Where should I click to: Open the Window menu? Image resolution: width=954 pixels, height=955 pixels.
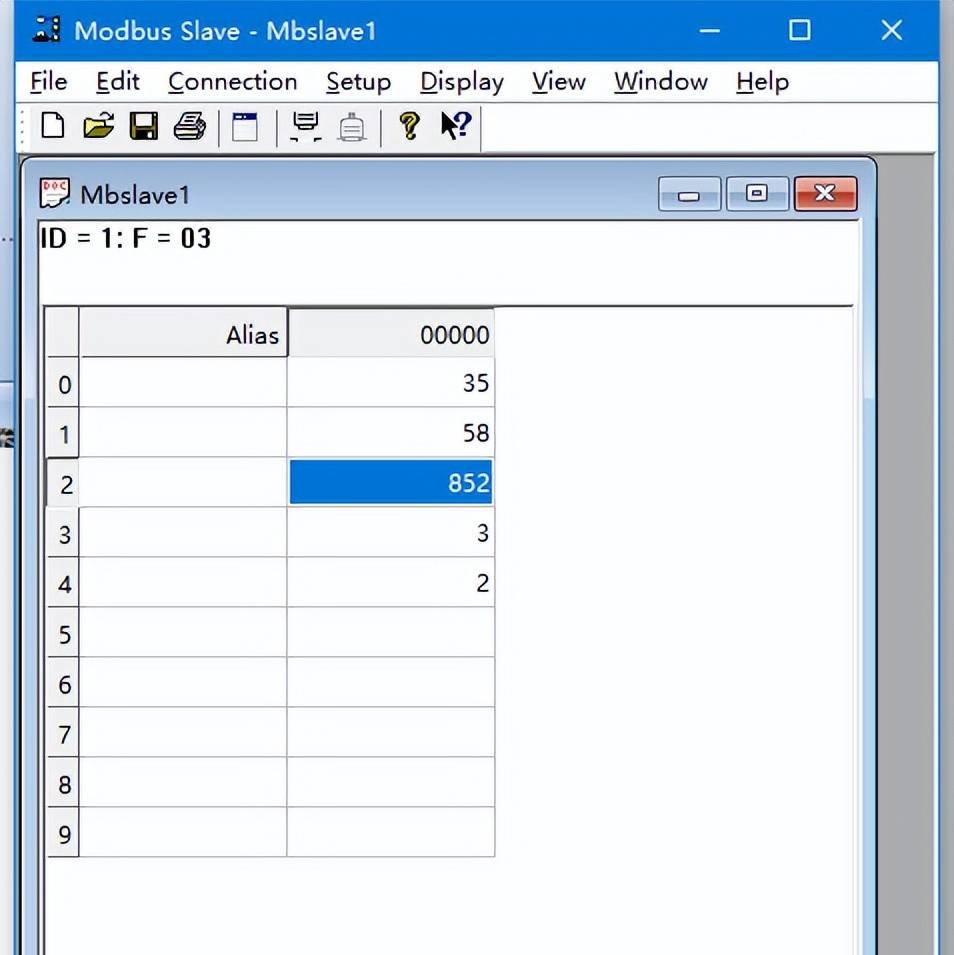[660, 82]
